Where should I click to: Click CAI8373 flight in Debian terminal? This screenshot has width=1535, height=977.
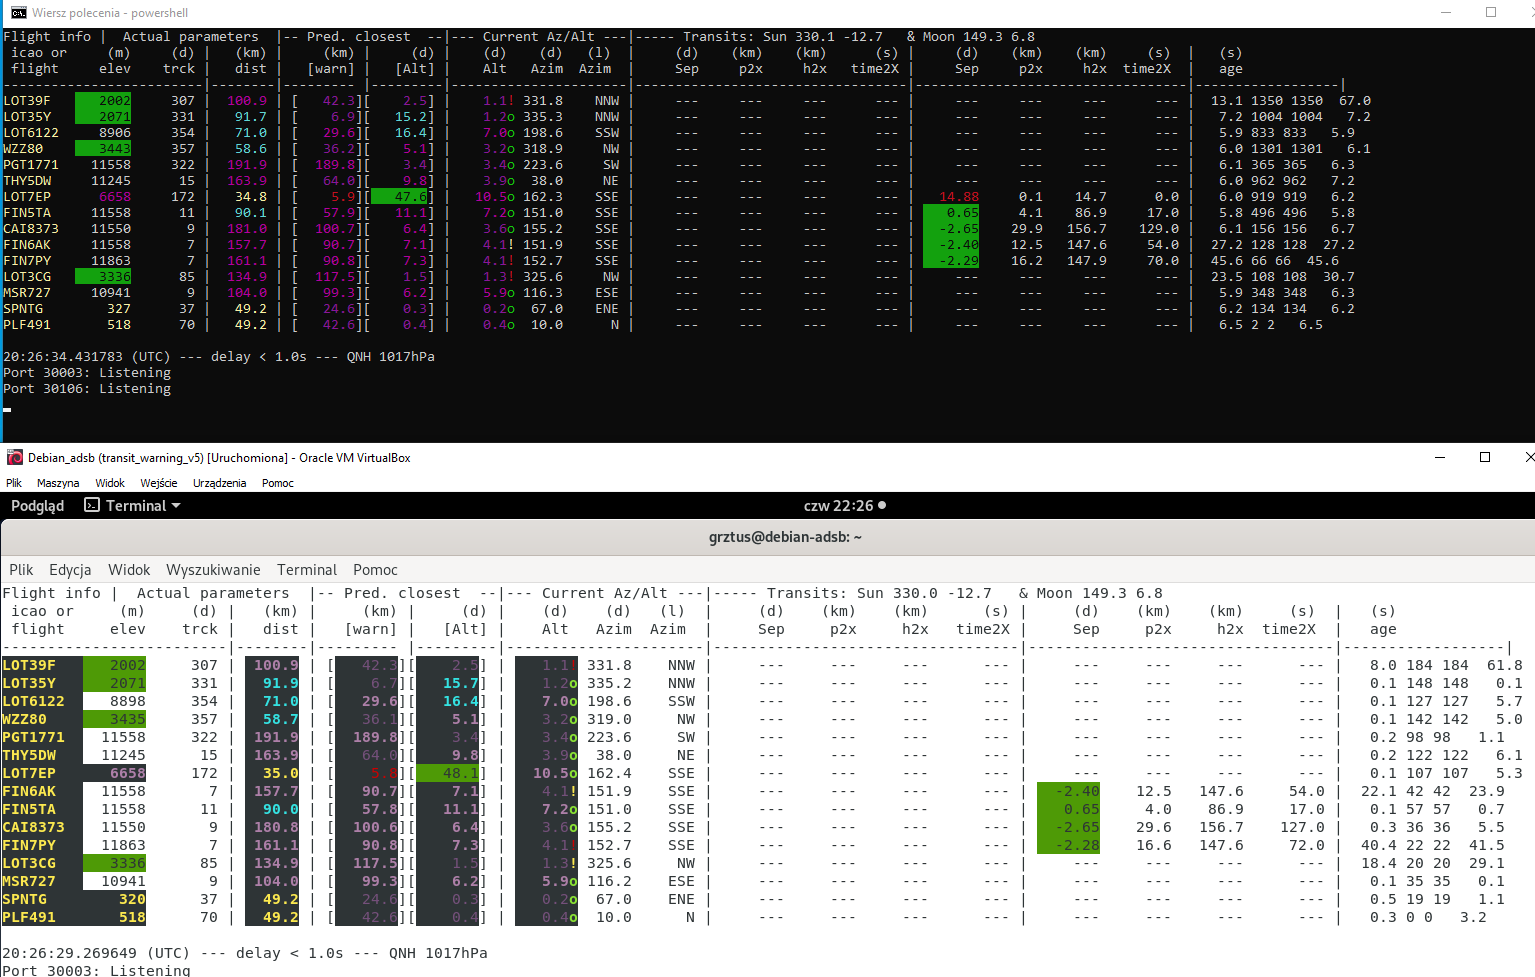click(33, 827)
